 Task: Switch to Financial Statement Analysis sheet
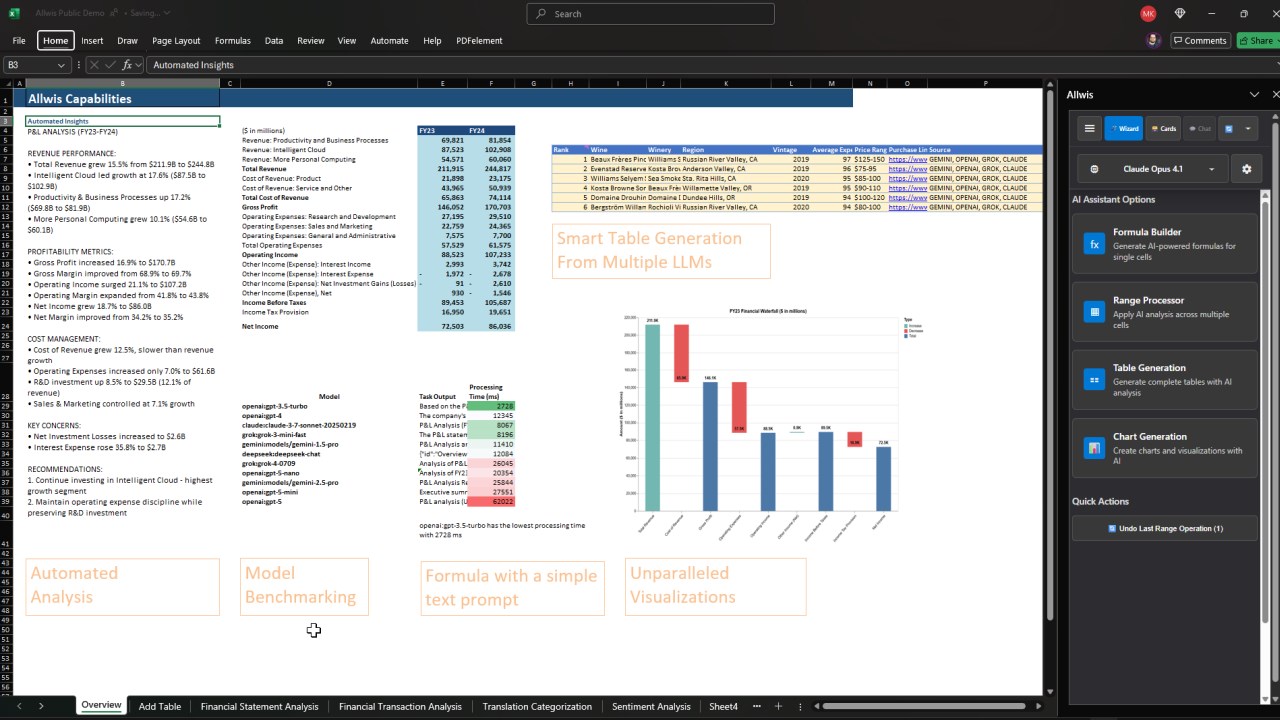point(259,706)
